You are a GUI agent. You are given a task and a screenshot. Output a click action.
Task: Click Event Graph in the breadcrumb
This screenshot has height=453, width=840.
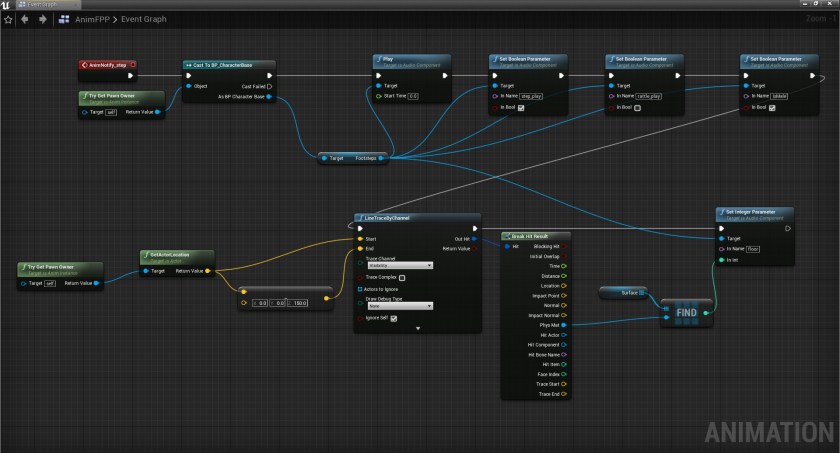click(145, 18)
